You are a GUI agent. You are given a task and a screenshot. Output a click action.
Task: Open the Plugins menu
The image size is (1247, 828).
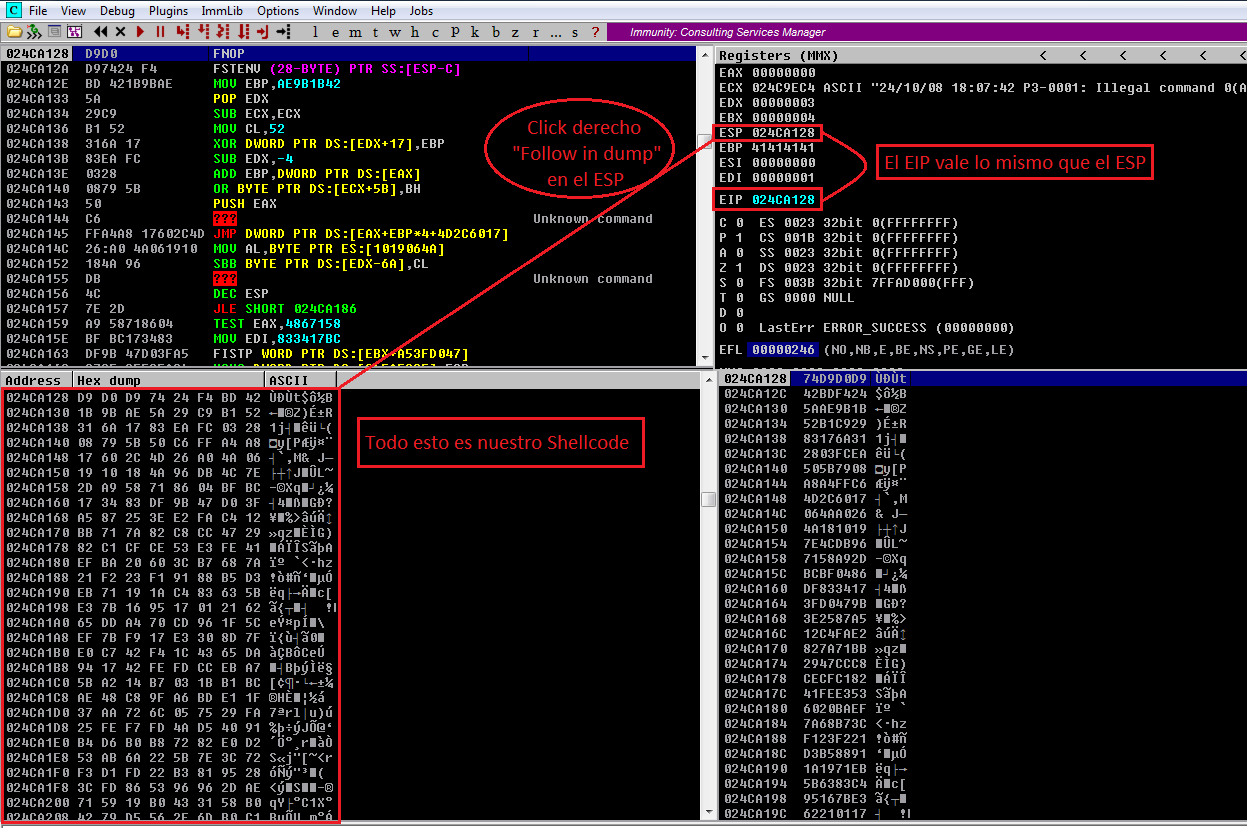pyautogui.click(x=168, y=10)
